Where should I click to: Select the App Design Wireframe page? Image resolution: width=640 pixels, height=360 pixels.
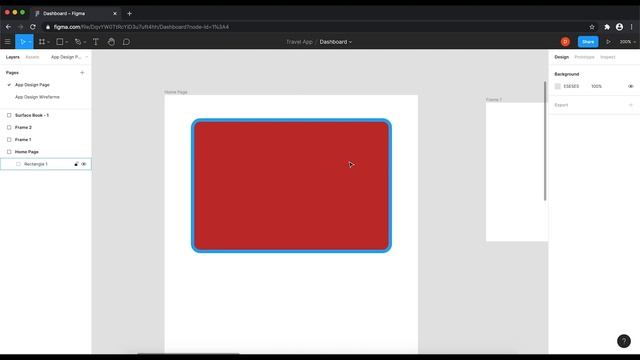click(x=37, y=97)
